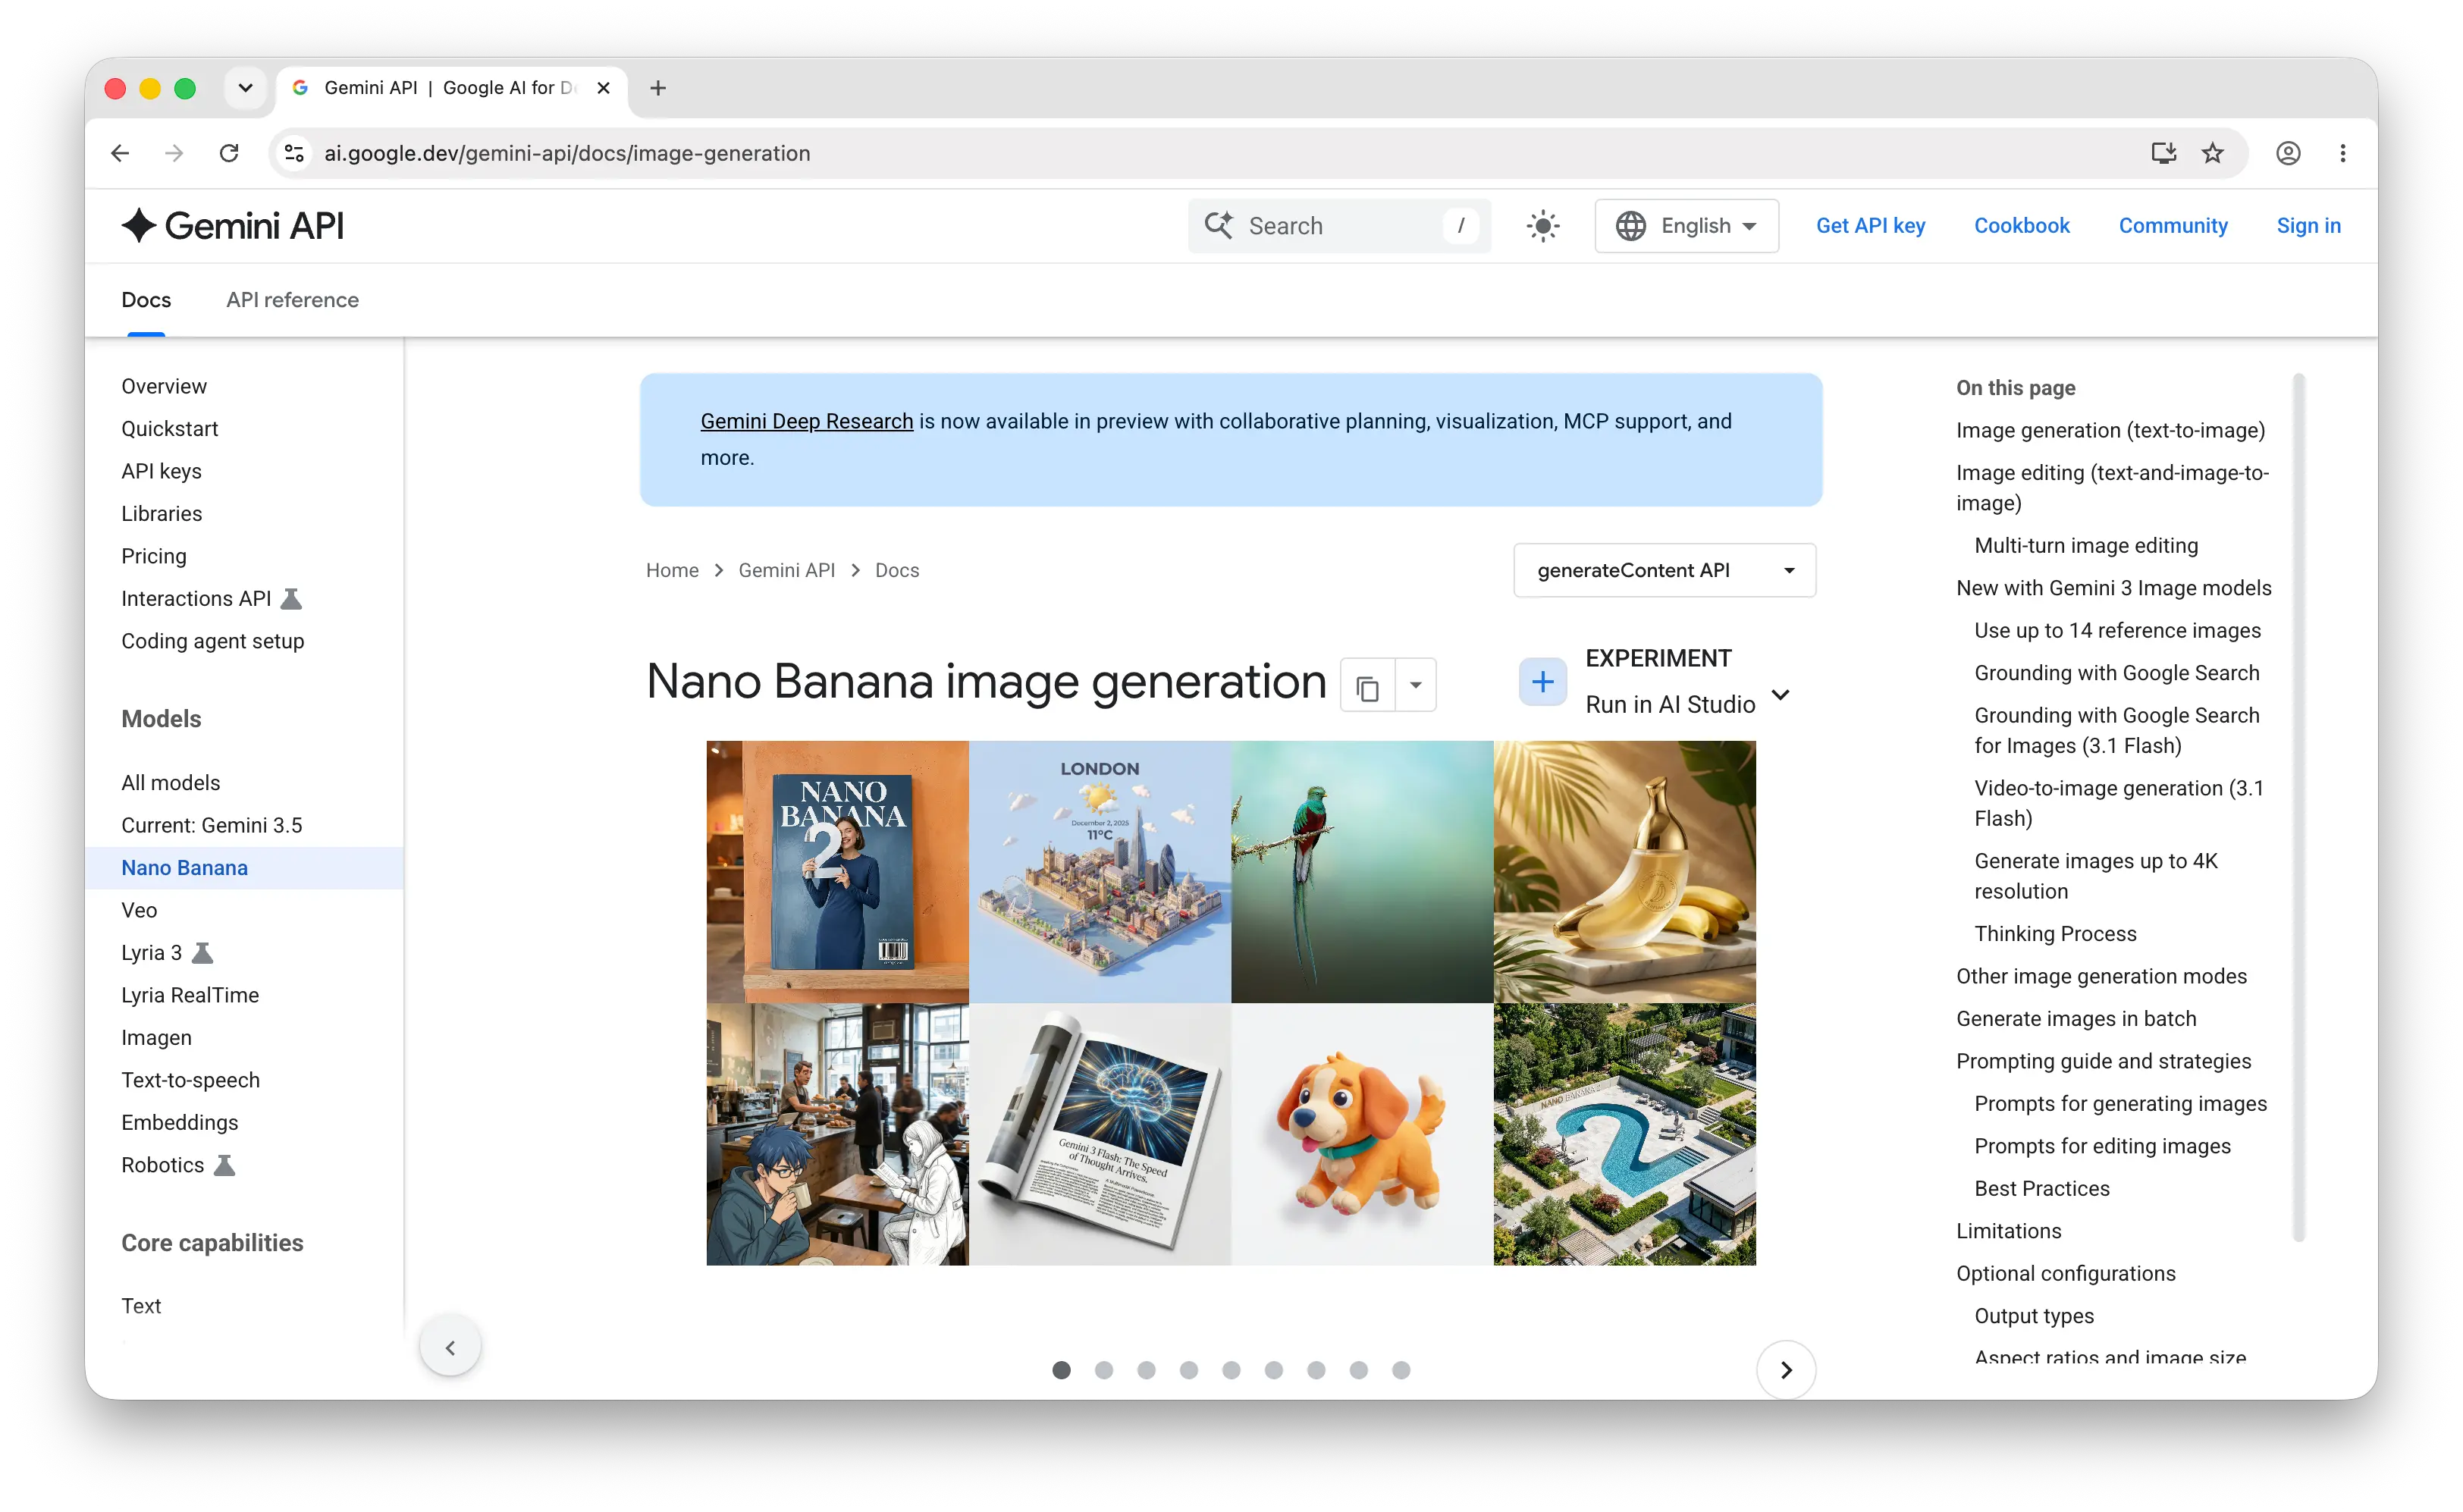Select the second carousel dot
The width and height of the screenshot is (2463, 1512).
1104,1370
